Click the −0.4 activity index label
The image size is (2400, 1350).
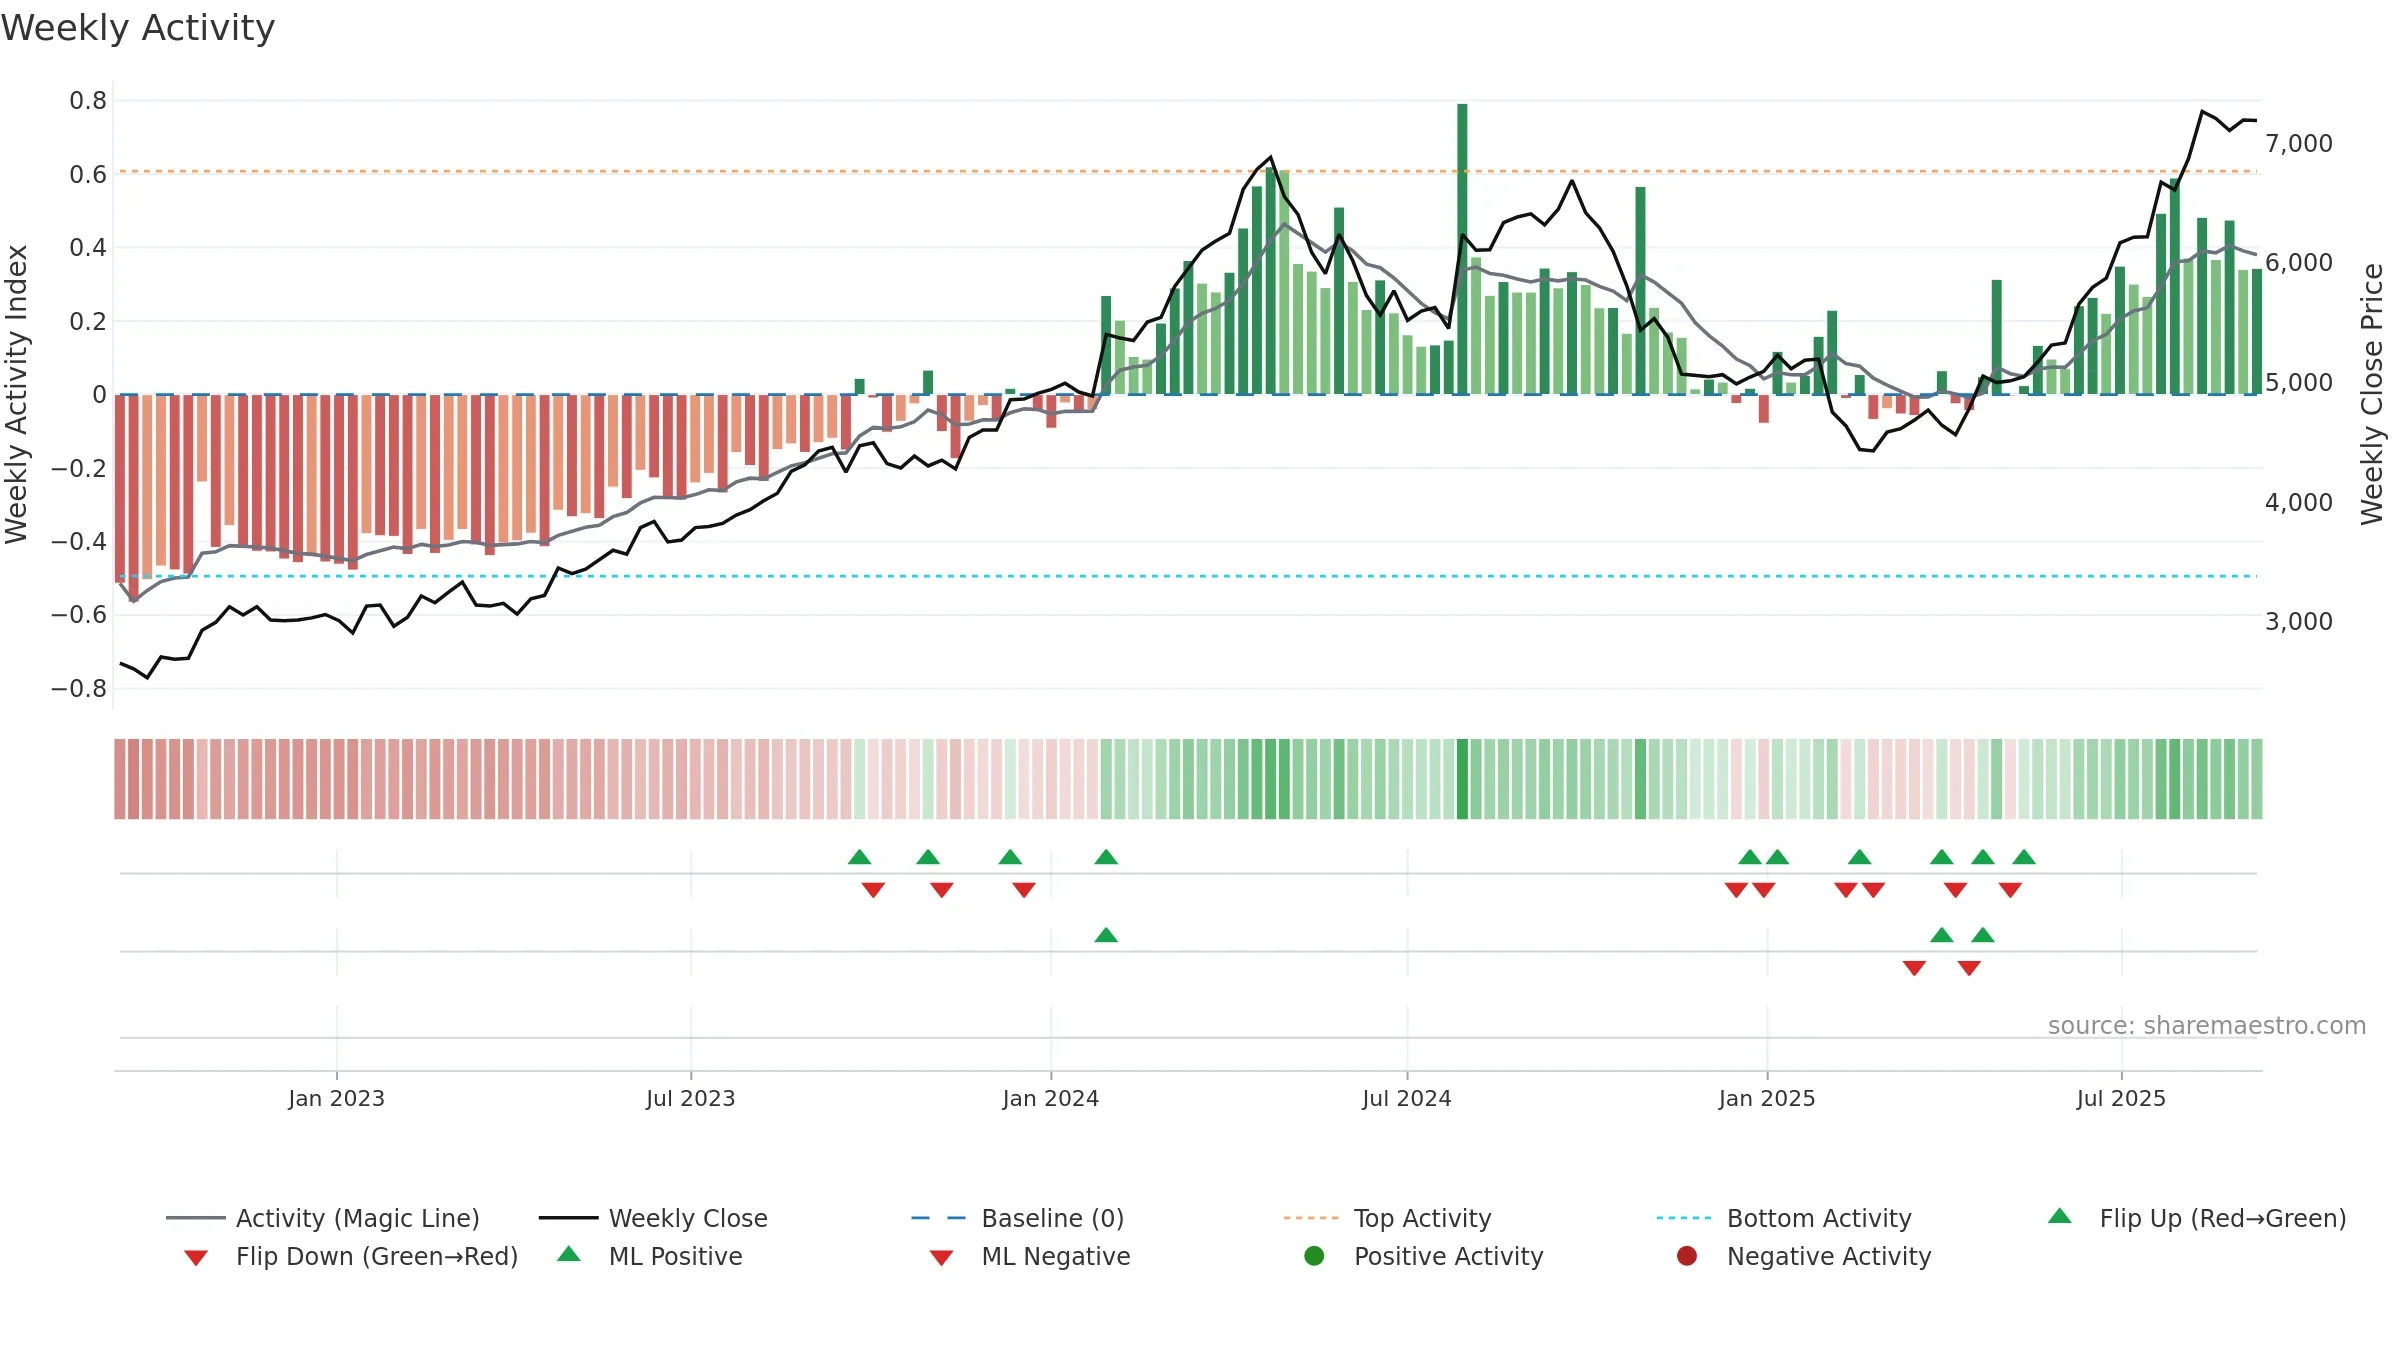coord(79,541)
